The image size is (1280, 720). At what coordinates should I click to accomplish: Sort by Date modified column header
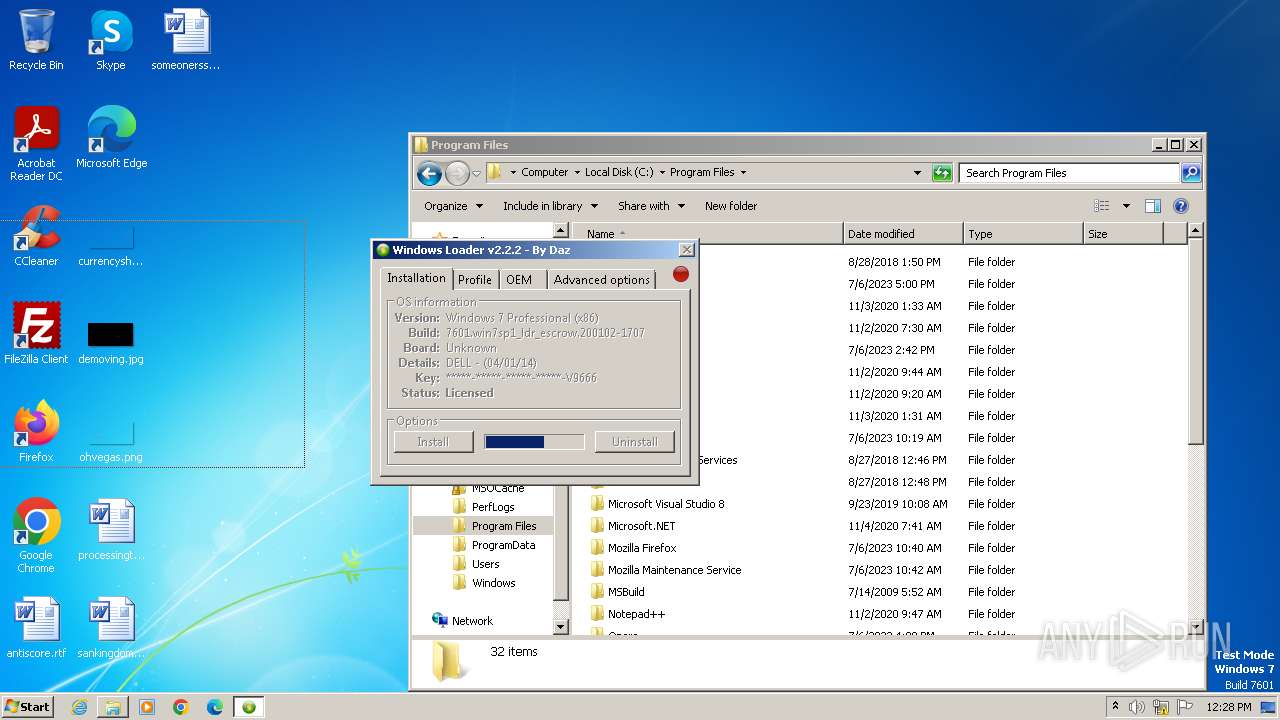tap(903, 234)
